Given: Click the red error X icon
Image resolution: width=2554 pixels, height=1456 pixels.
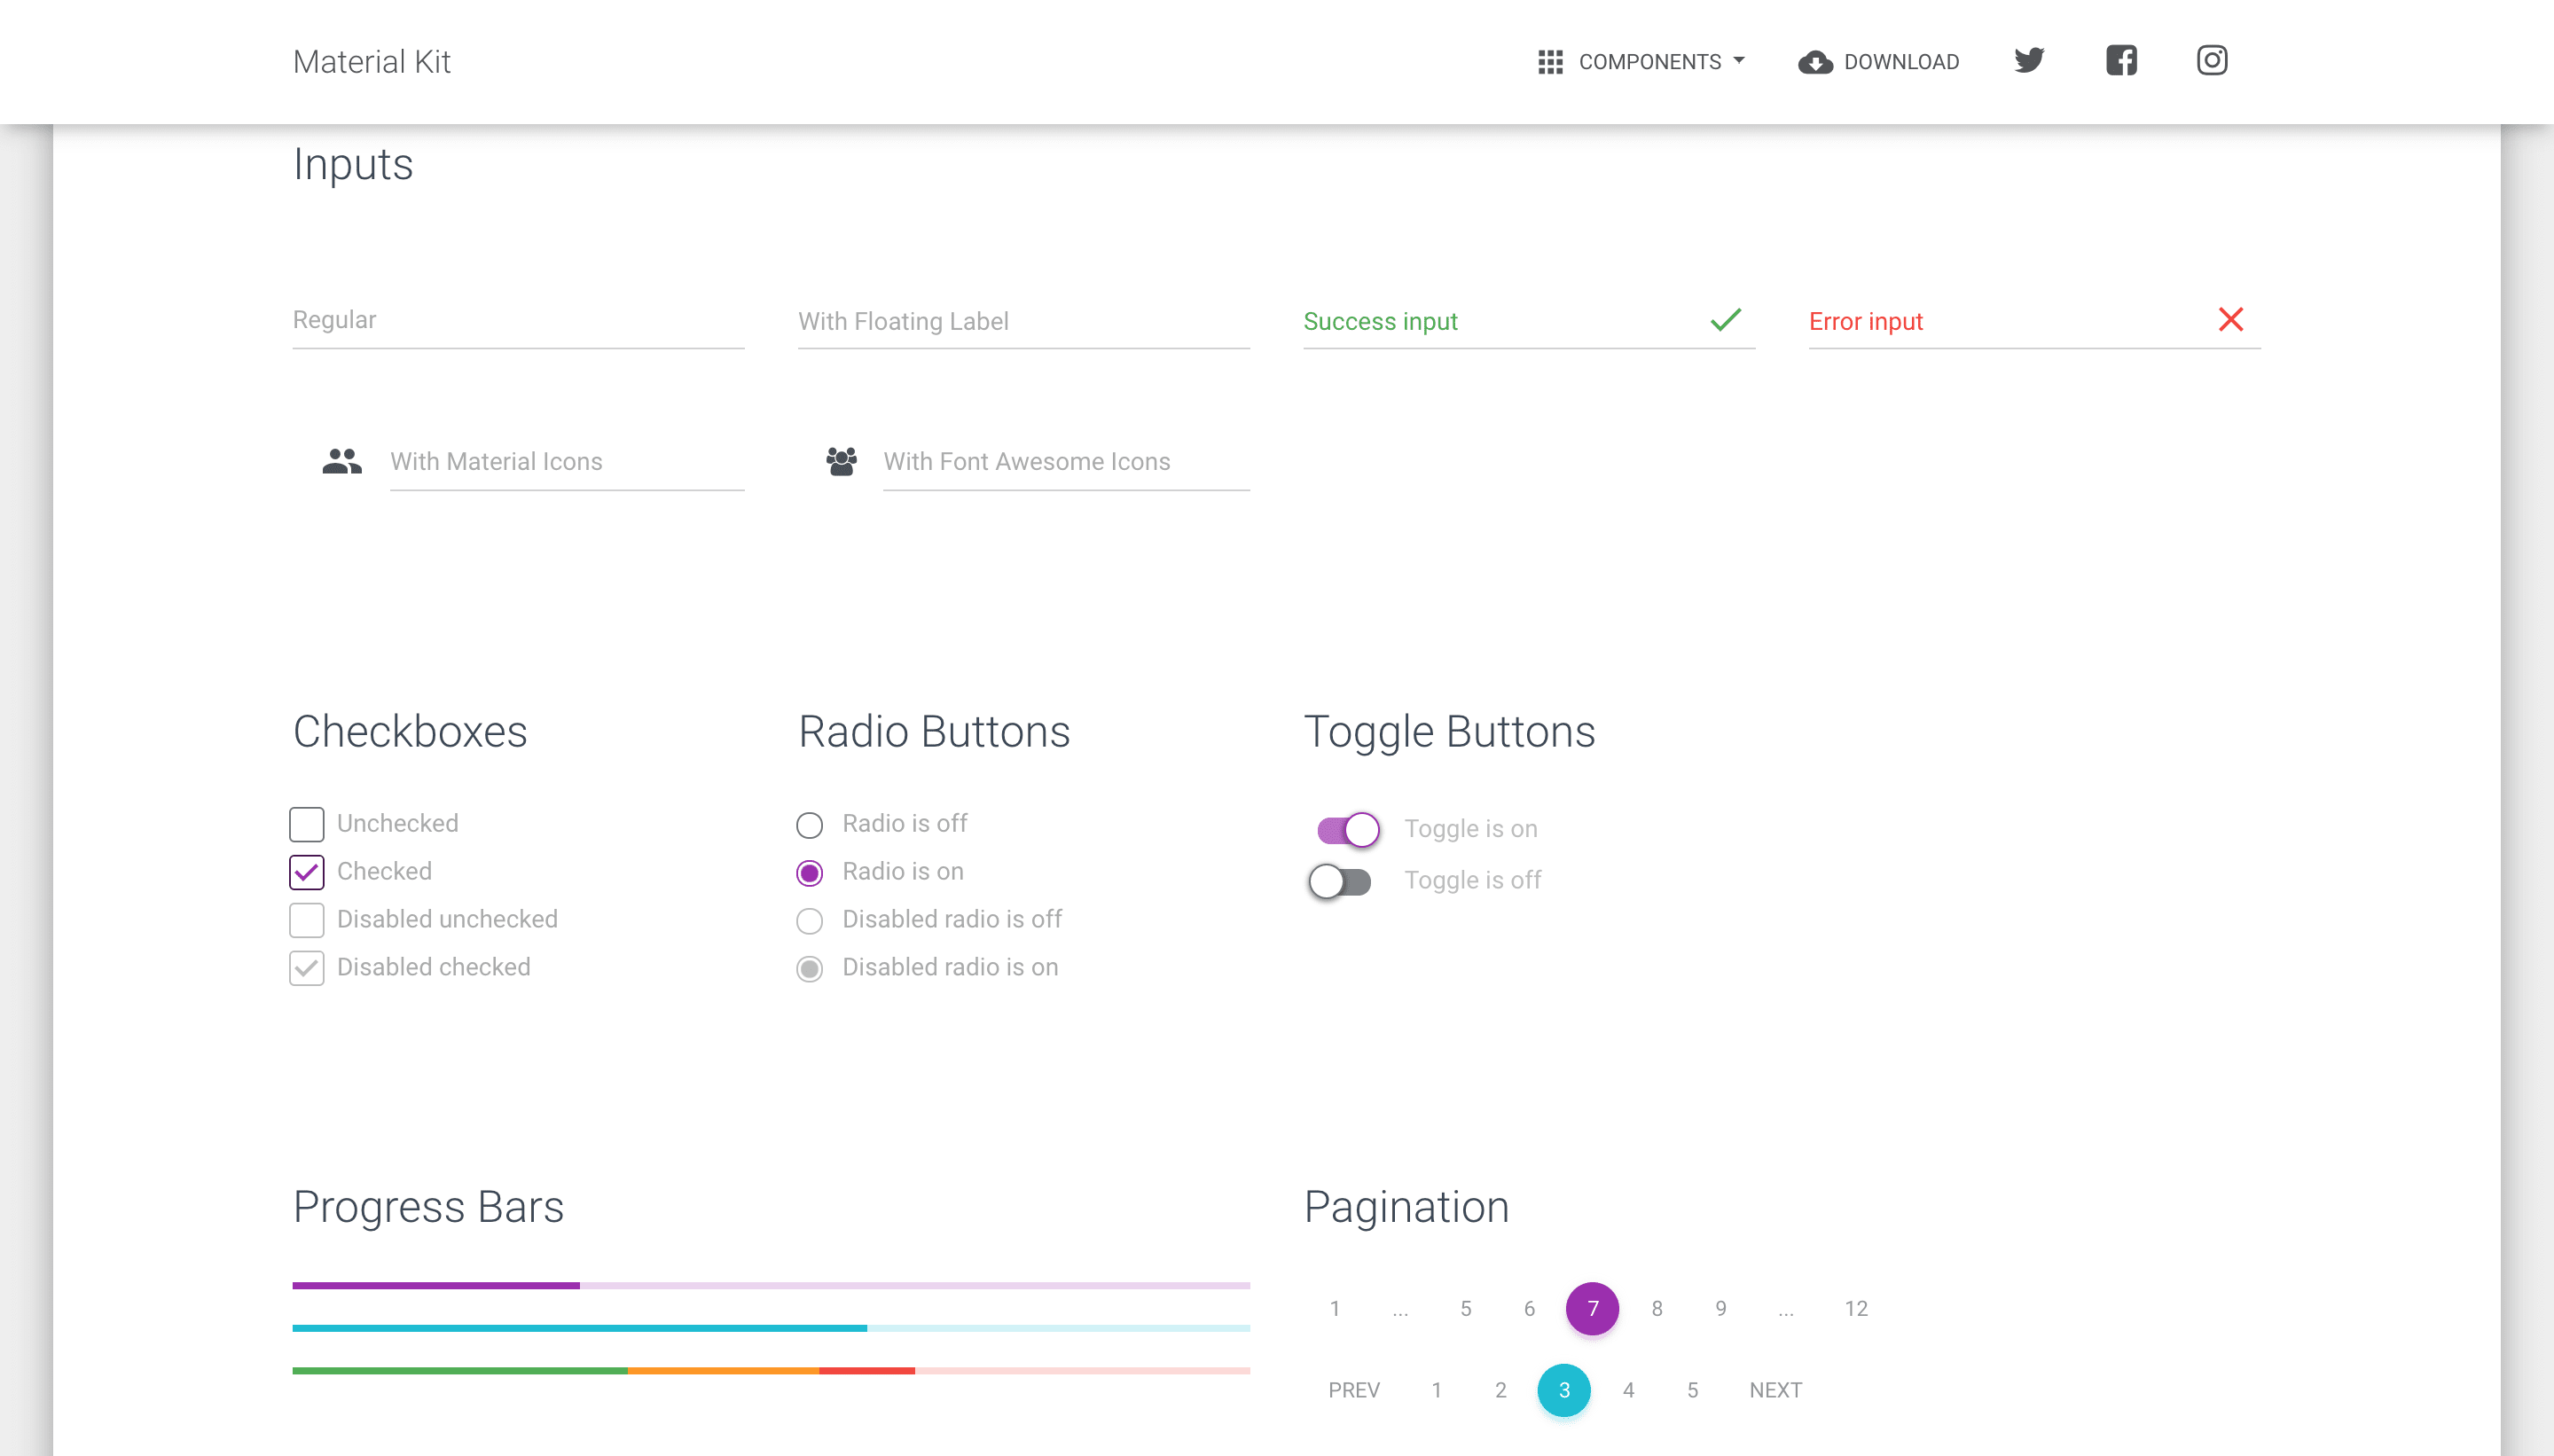Looking at the screenshot, I should pyautogui.click(x=2230, y=320).
